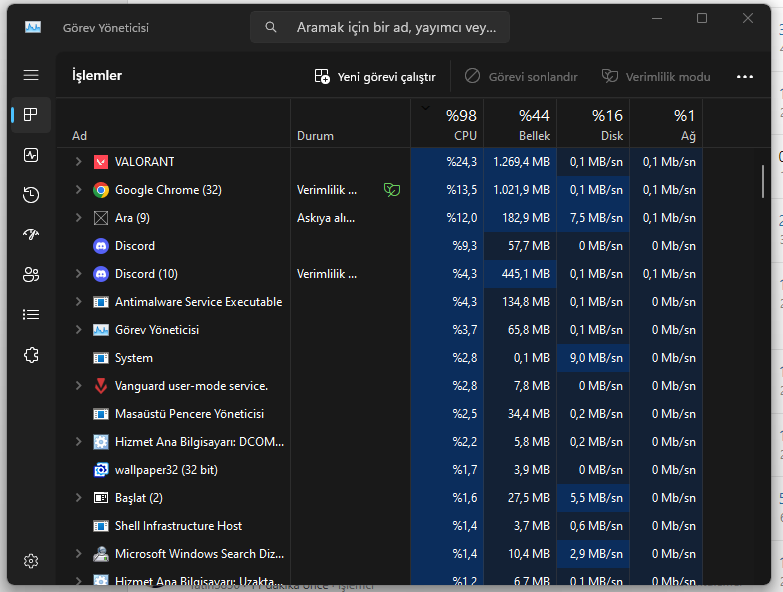Expand the Google Chrome (32) group
Viewport: 783px width, 592px height.
tap(78, 190)
